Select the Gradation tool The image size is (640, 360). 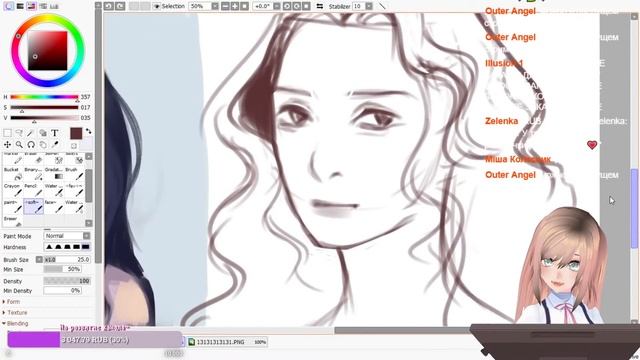[x=54, y=174]
